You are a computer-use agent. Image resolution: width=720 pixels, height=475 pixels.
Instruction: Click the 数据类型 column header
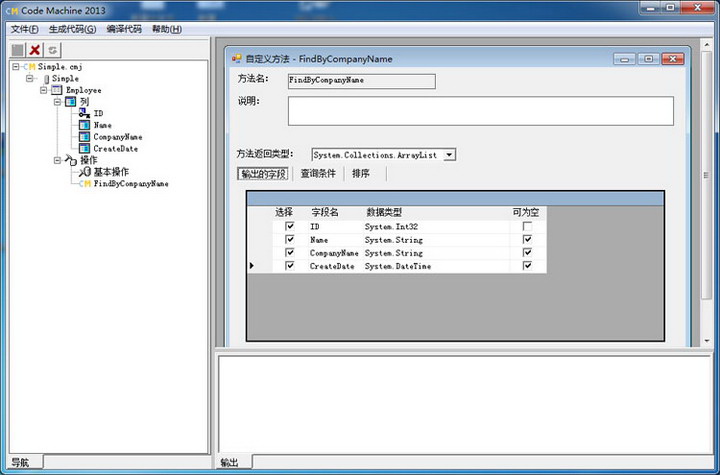coord(384,212)
